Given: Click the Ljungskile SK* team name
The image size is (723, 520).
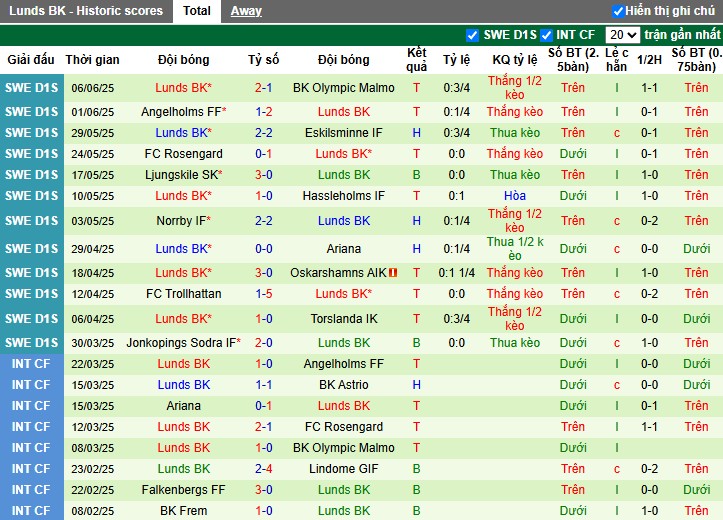Looking at the screenshot, I should coord(184,175).
